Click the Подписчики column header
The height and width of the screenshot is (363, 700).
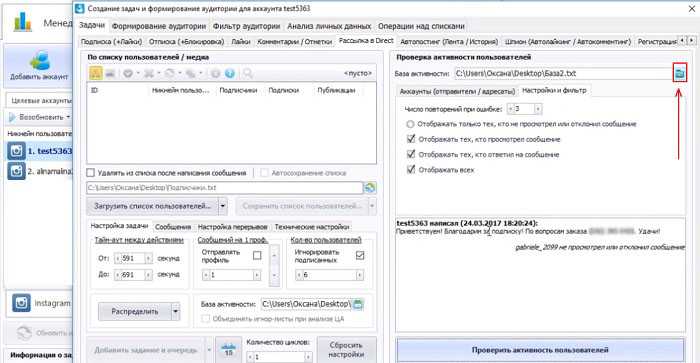click(x=238, y=90)
